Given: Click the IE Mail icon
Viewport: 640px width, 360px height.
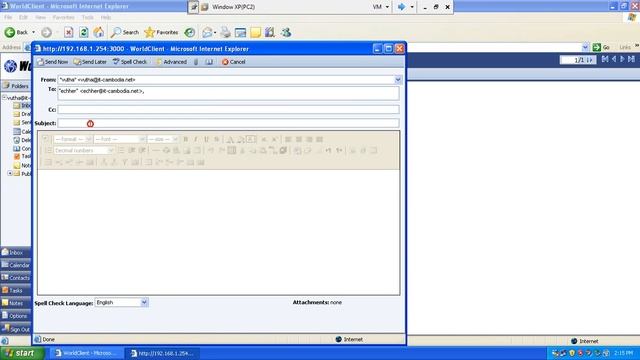Looking at the screenshot, I should [x=208, y=32].
